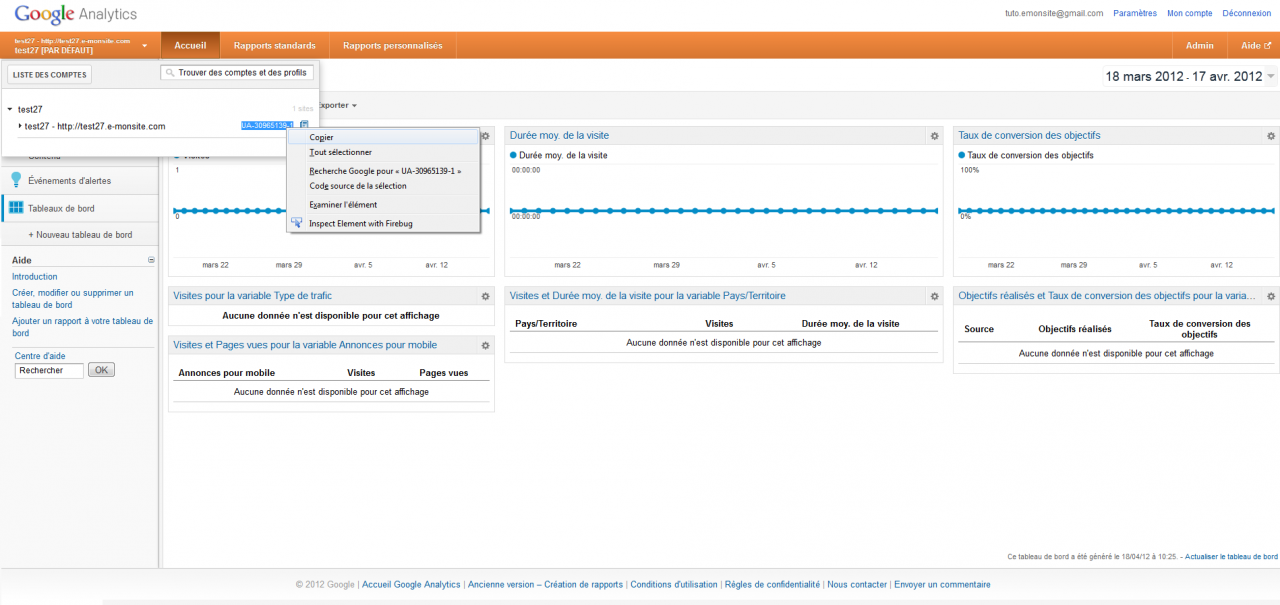Click the OK button in help search
Image resolution: width=1280 pixels, height=605 pixels.
(102, 370)
